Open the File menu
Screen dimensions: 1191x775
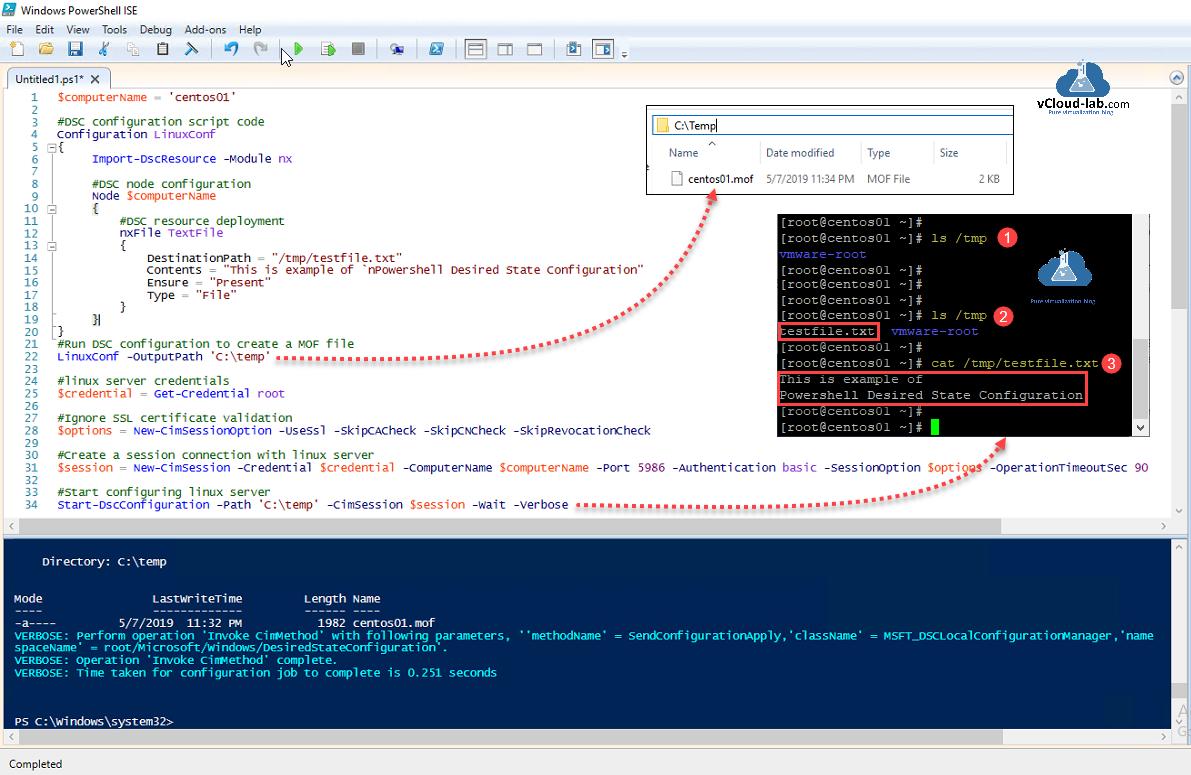(14, 30)
